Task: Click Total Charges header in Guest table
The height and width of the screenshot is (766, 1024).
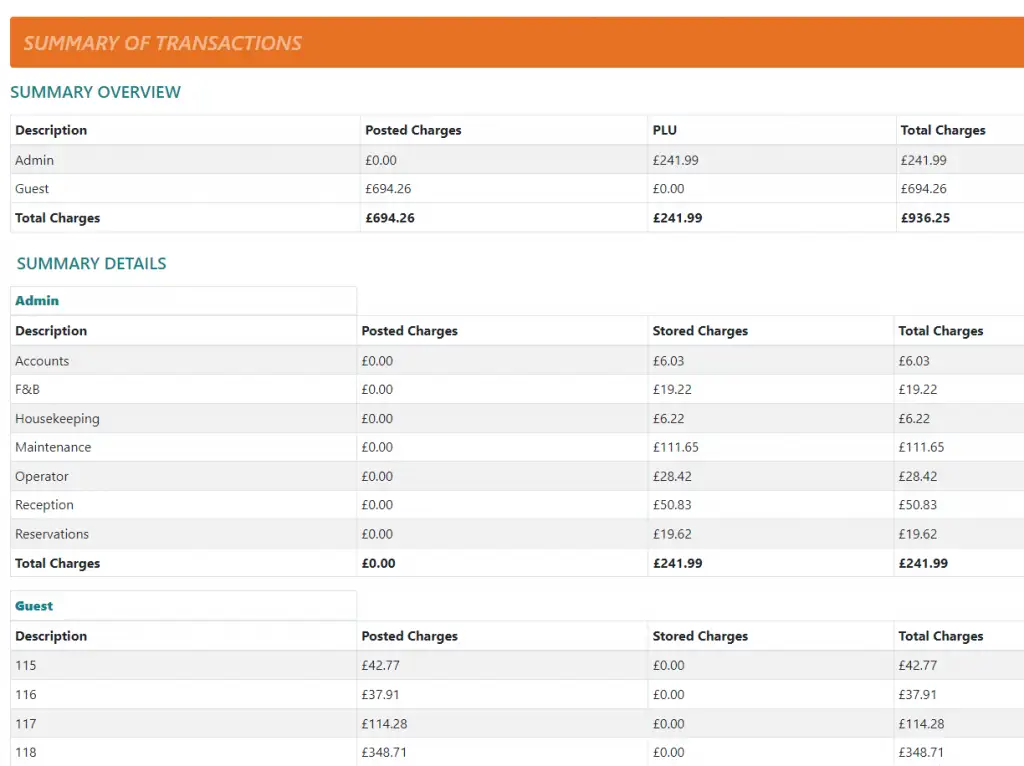Action: pyautogui.click(x=940, y=636)
